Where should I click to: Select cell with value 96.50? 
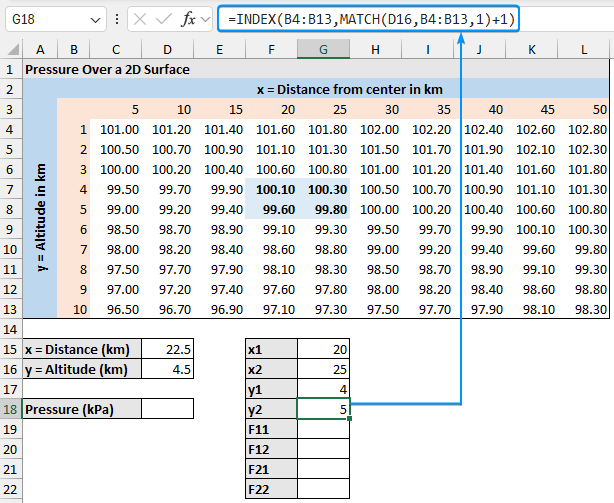[116, 309]
